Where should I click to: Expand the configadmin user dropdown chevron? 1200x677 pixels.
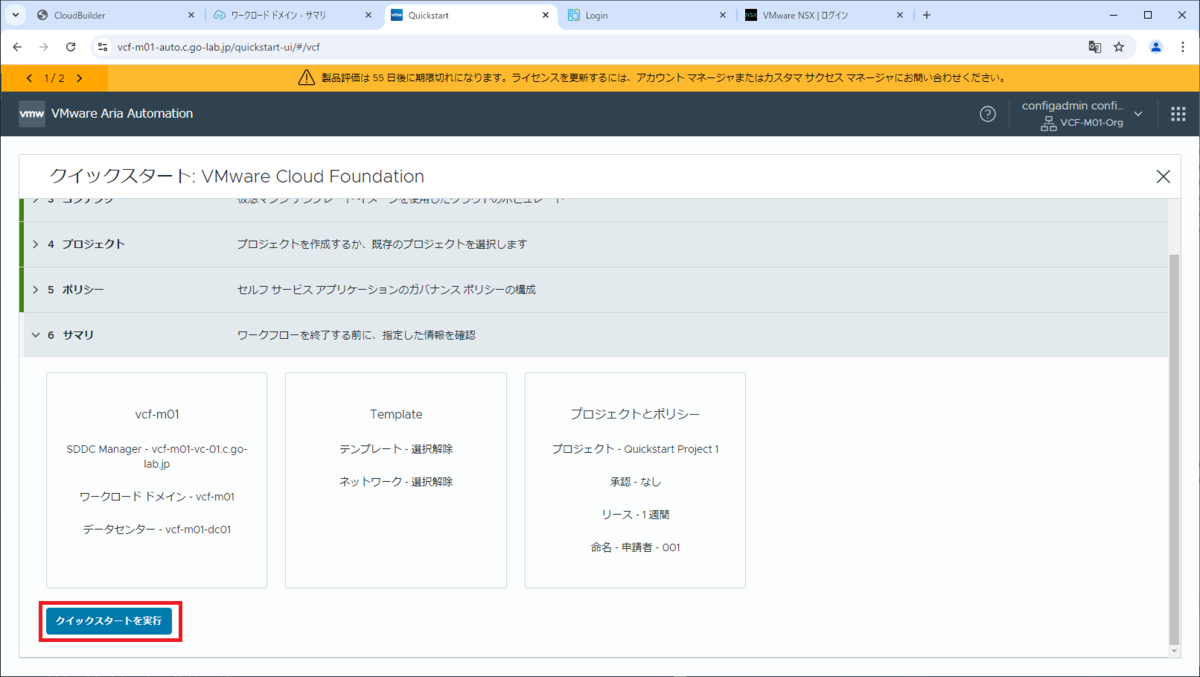coord(1138,114)
